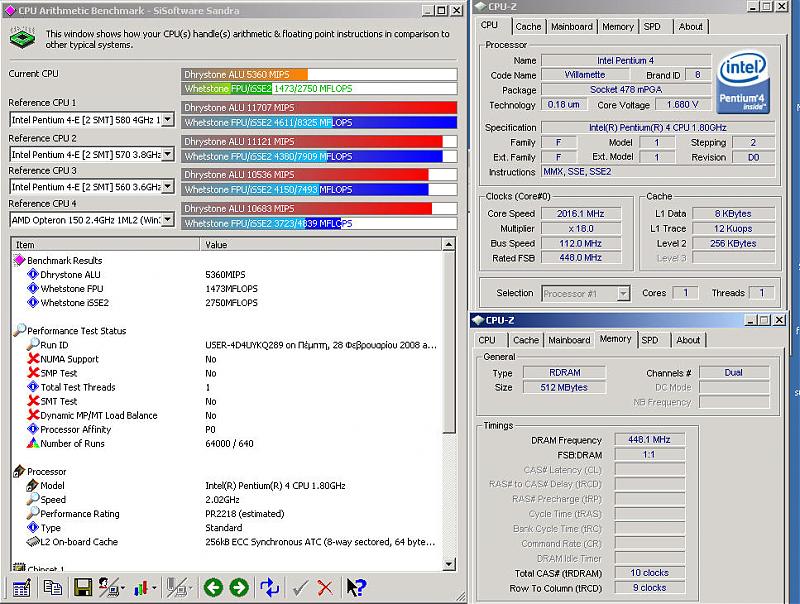Screen dimensions: 800x604
Task: Click the title bar icon of the CPU-Z Memory window
Action: pos(478,320)
